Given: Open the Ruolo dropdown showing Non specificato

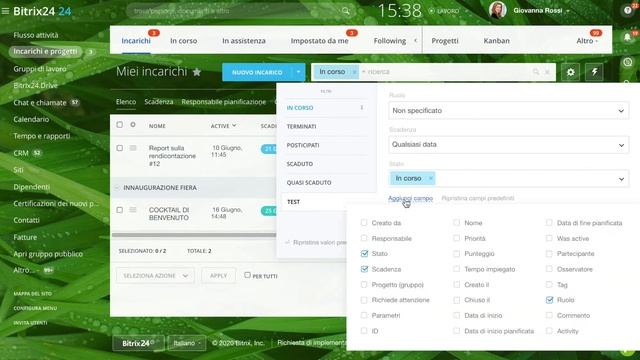Looking at the screenshot, I should pyautogui.click(x=509, y=111).
